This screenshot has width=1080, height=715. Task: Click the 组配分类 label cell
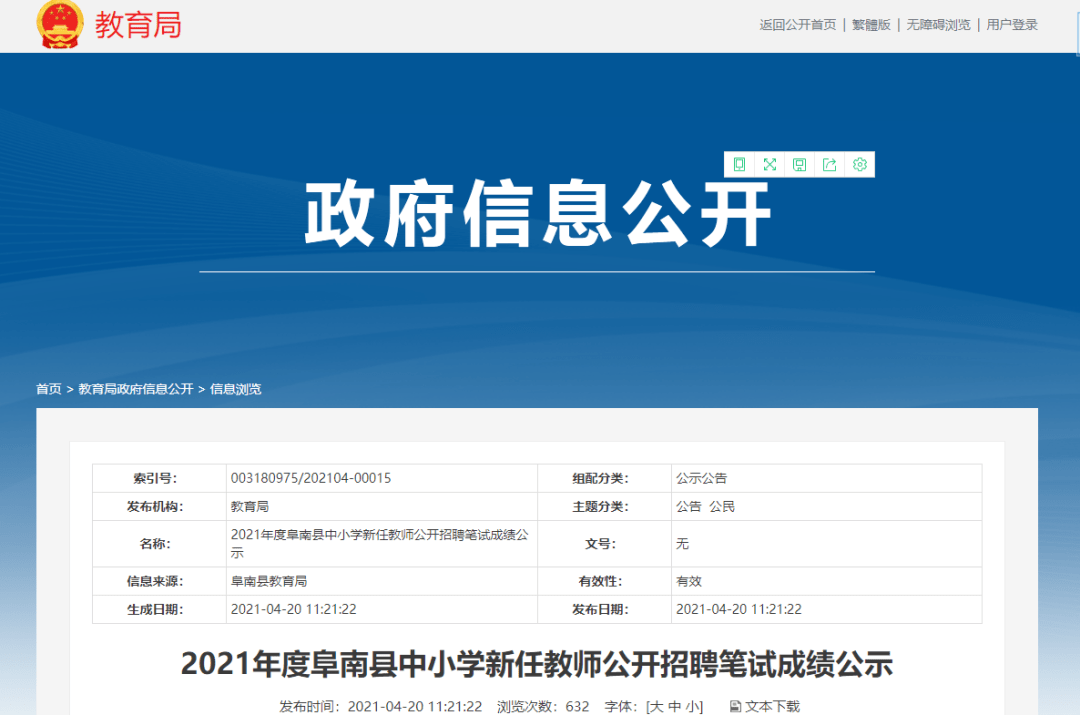tap(604, 478)
